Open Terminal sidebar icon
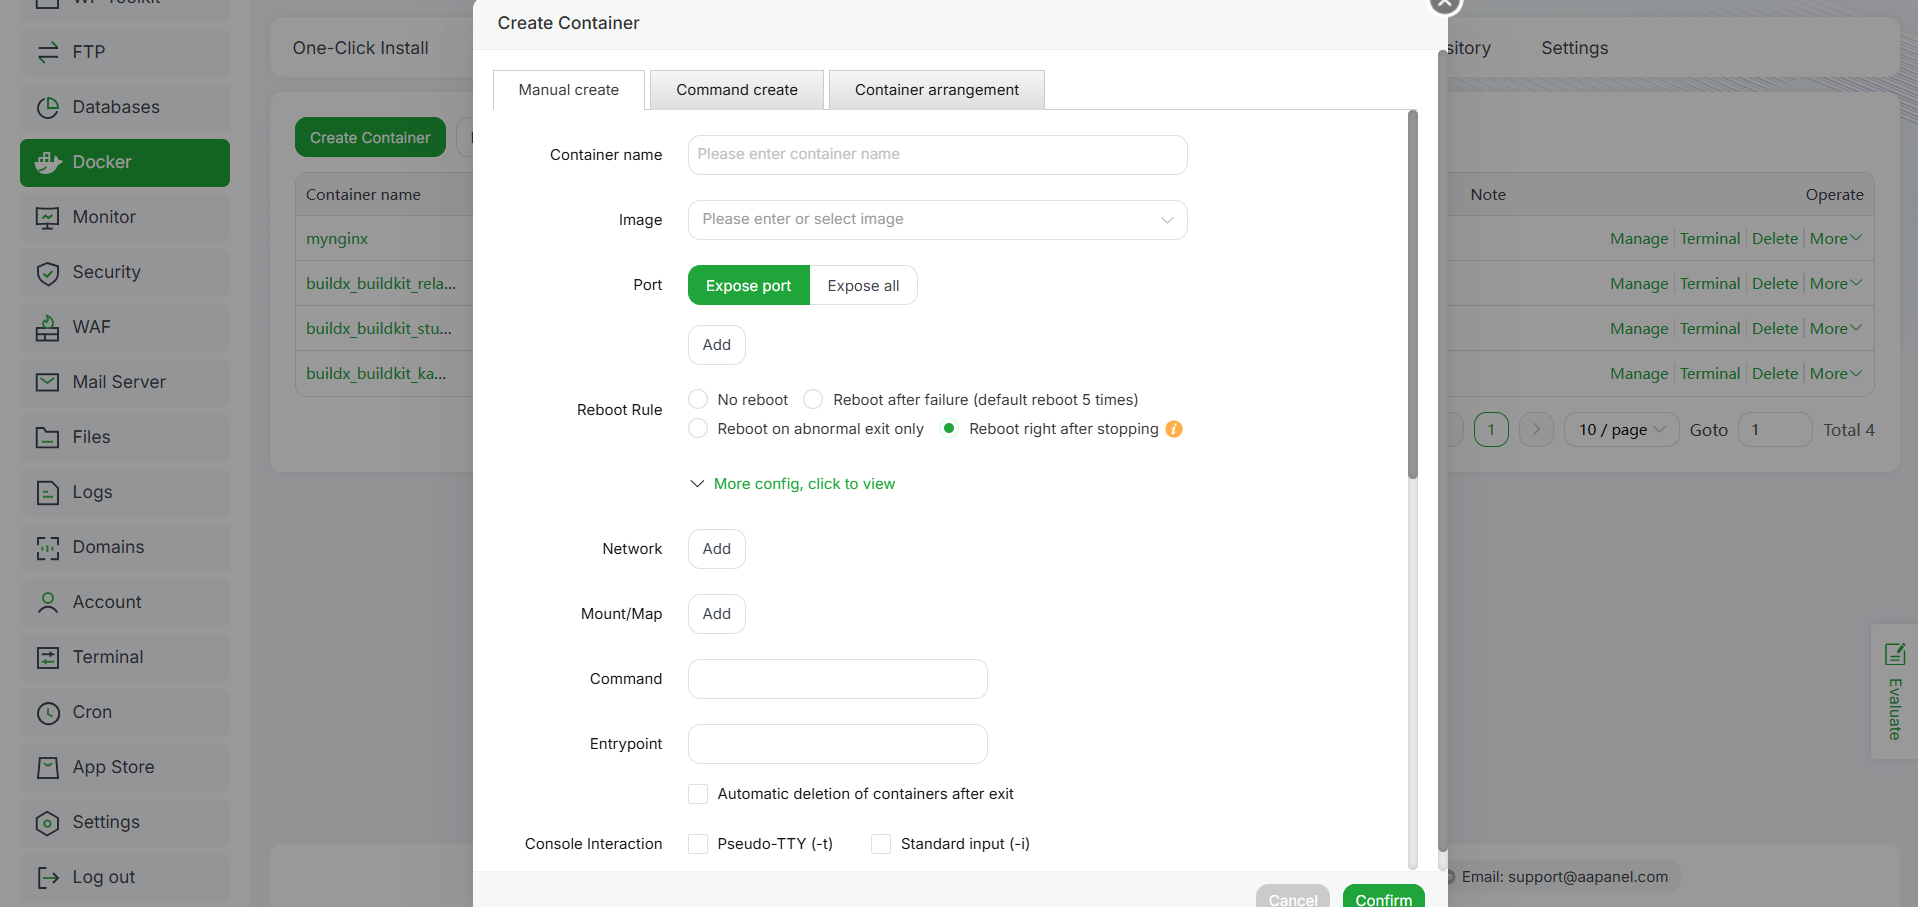 pos(48,657)
